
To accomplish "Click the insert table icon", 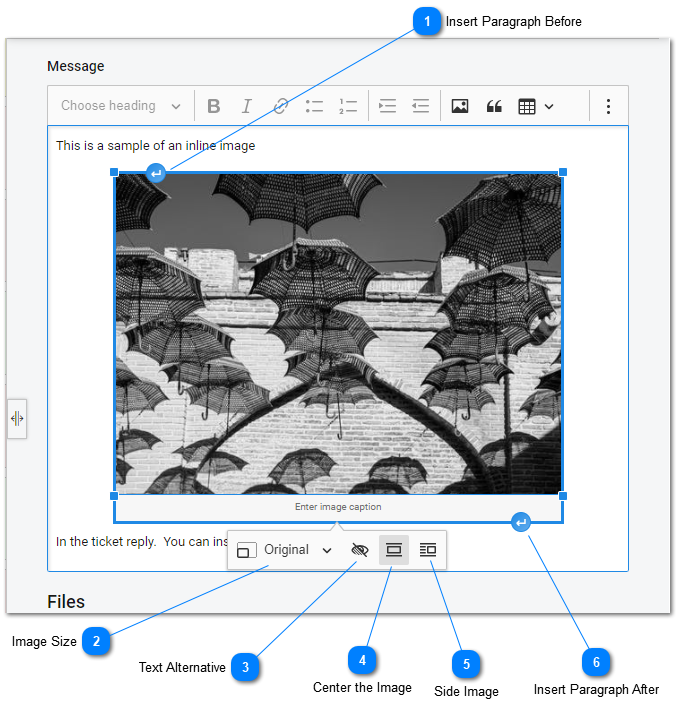I will [x=527, y=107].
